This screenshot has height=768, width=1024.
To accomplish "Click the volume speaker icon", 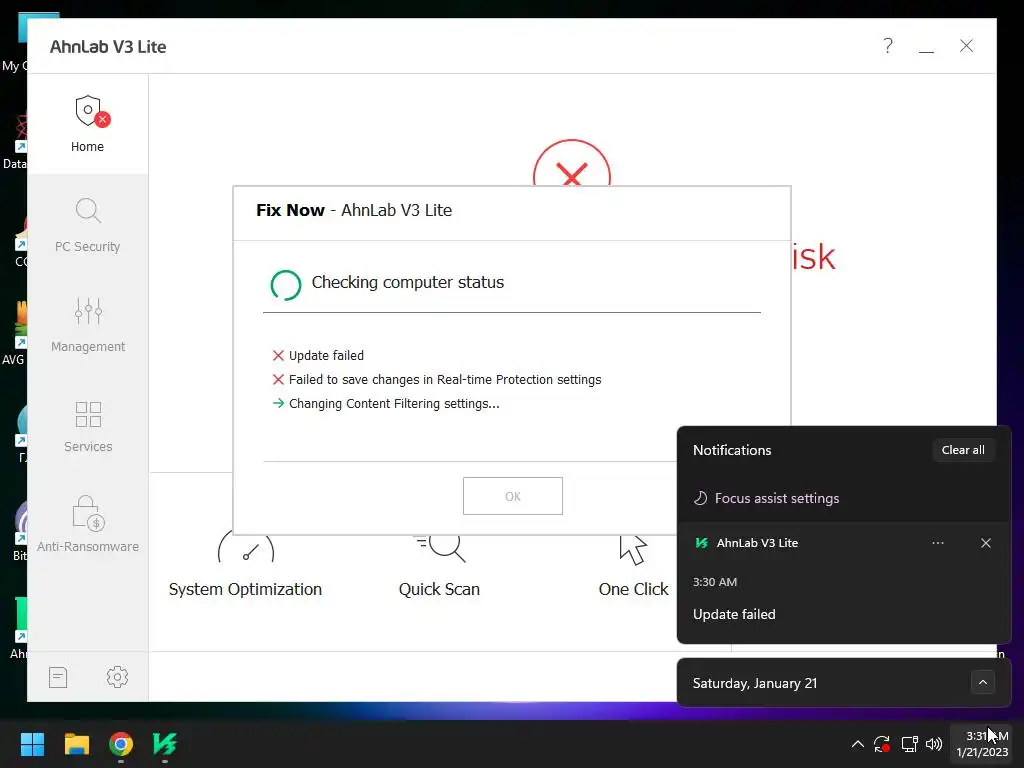I will pos(934,744).
